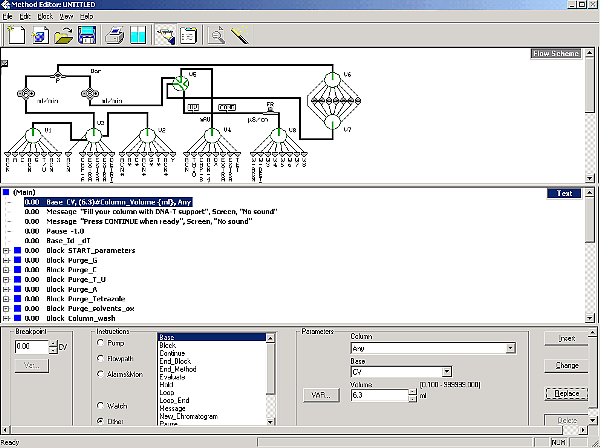Expand the Purge_C block
The width and height of the screenshot is (600, 448).
click(6, 270)
